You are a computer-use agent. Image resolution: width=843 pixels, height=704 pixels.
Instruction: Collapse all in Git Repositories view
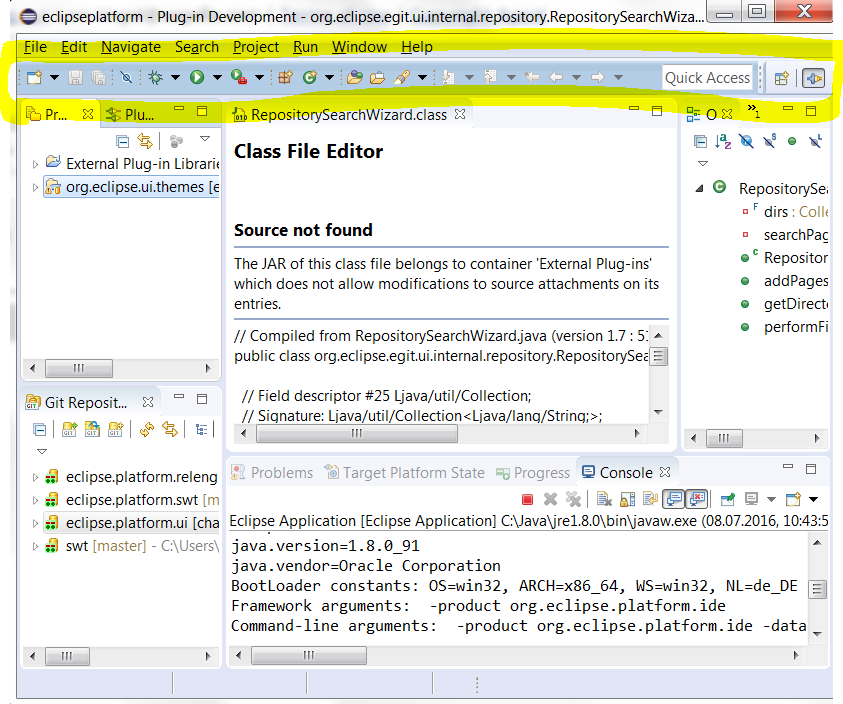(x=40, y=430)
